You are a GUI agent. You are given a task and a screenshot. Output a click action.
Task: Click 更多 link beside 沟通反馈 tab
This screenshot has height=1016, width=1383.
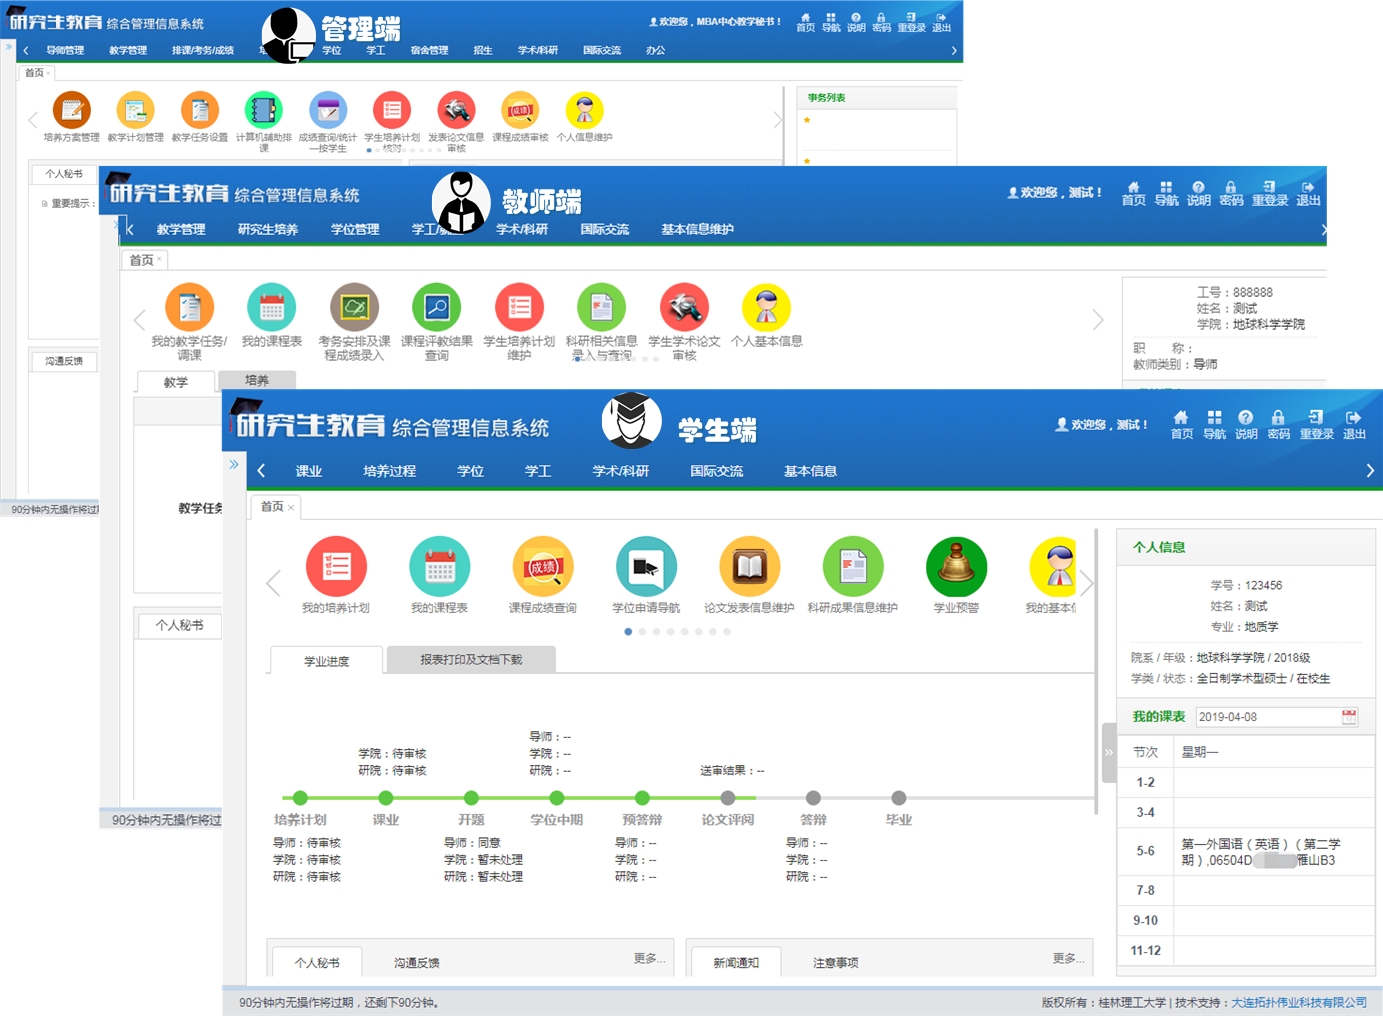point(648,959)
